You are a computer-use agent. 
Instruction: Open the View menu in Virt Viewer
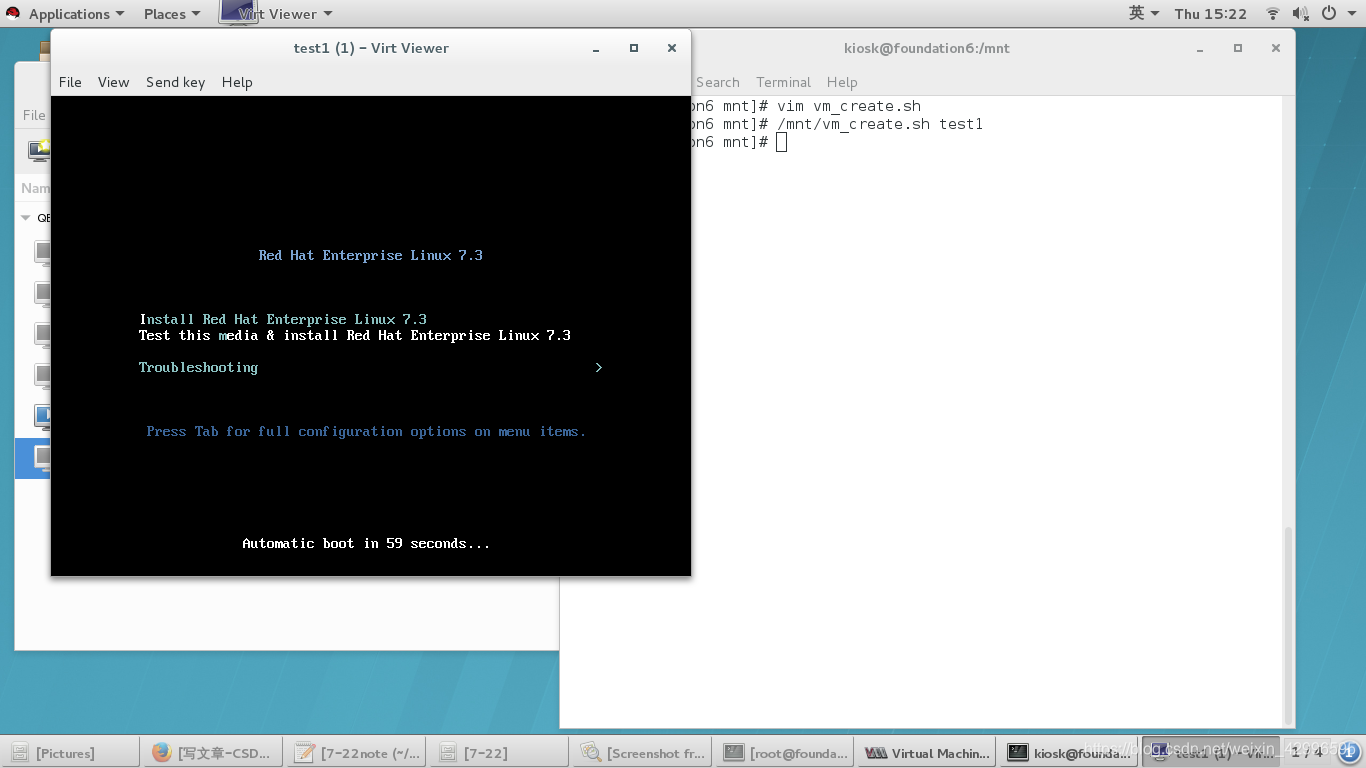pos(113,82)
